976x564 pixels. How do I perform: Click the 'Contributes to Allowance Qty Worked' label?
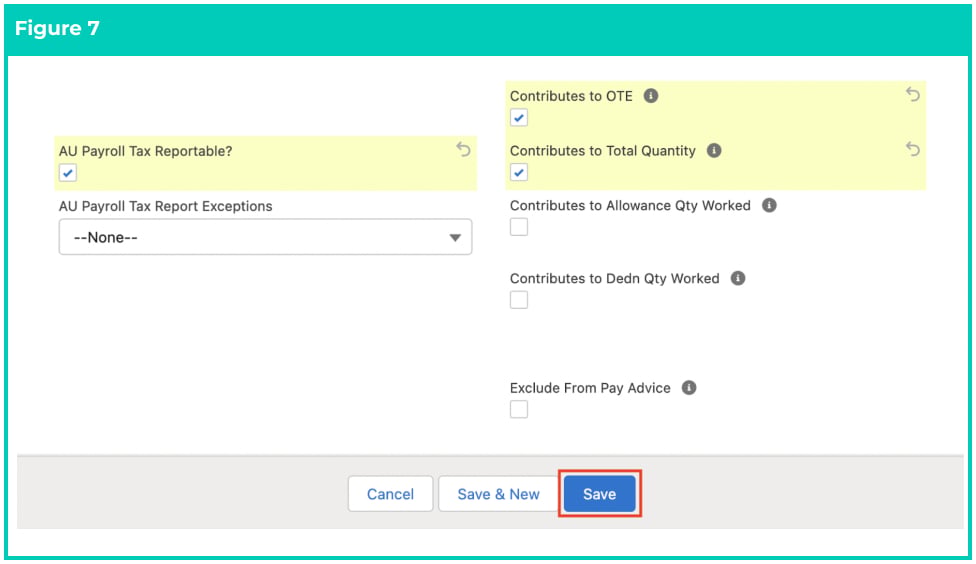630,205
